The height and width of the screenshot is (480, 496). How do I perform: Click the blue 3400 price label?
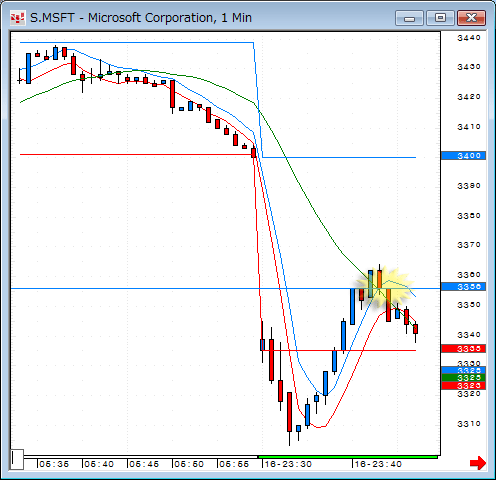tap(463, 155)
